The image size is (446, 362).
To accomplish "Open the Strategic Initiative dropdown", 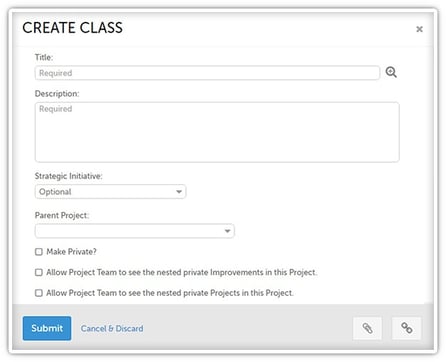I will (110, 192).
